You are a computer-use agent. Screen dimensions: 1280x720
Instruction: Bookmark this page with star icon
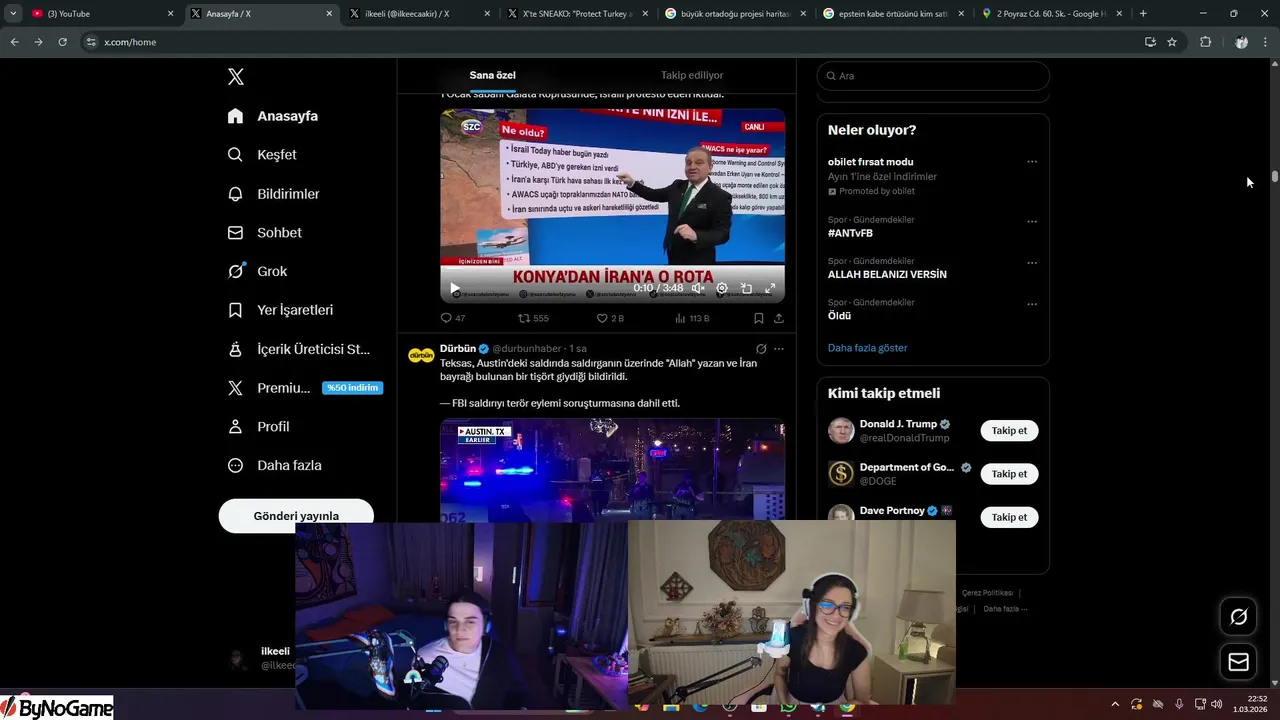click(1172, 42)
